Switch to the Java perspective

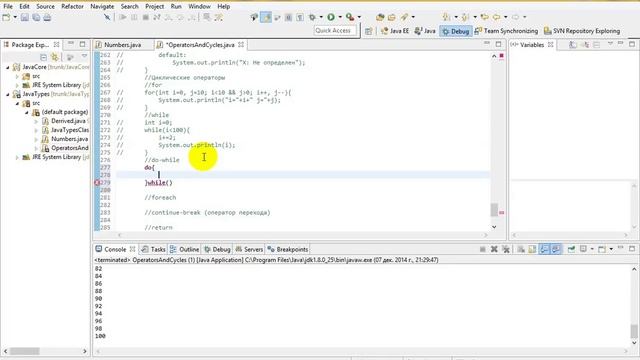425,31
